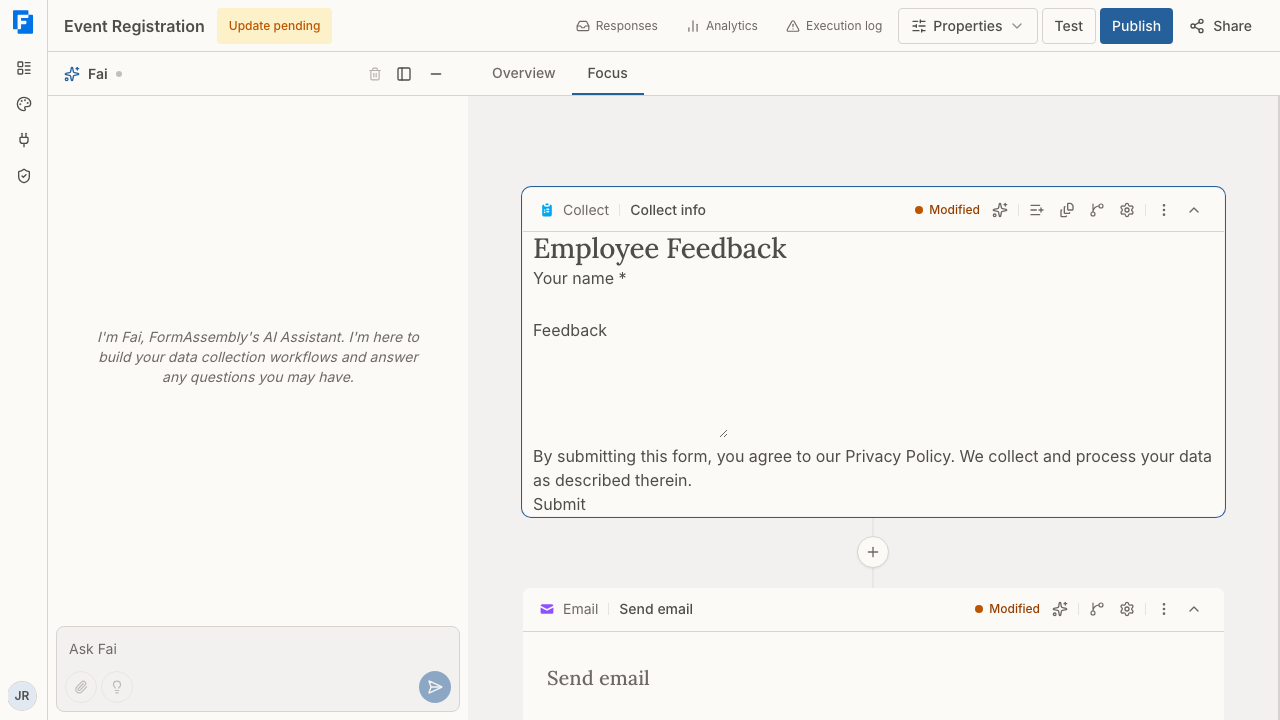
Task: Add a step with the plus button
Action: (x=873, y=552)
